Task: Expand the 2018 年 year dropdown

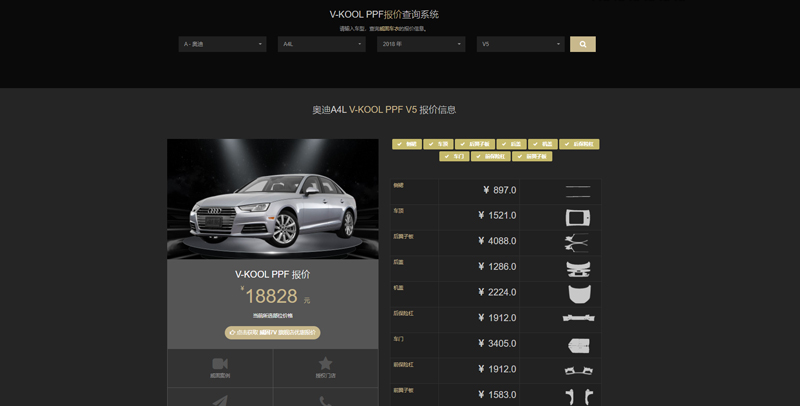Action: 421,44
